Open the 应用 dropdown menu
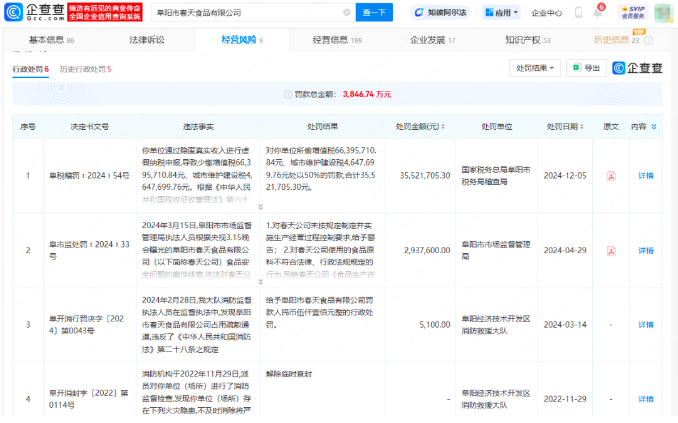 [x=502, y=13]
